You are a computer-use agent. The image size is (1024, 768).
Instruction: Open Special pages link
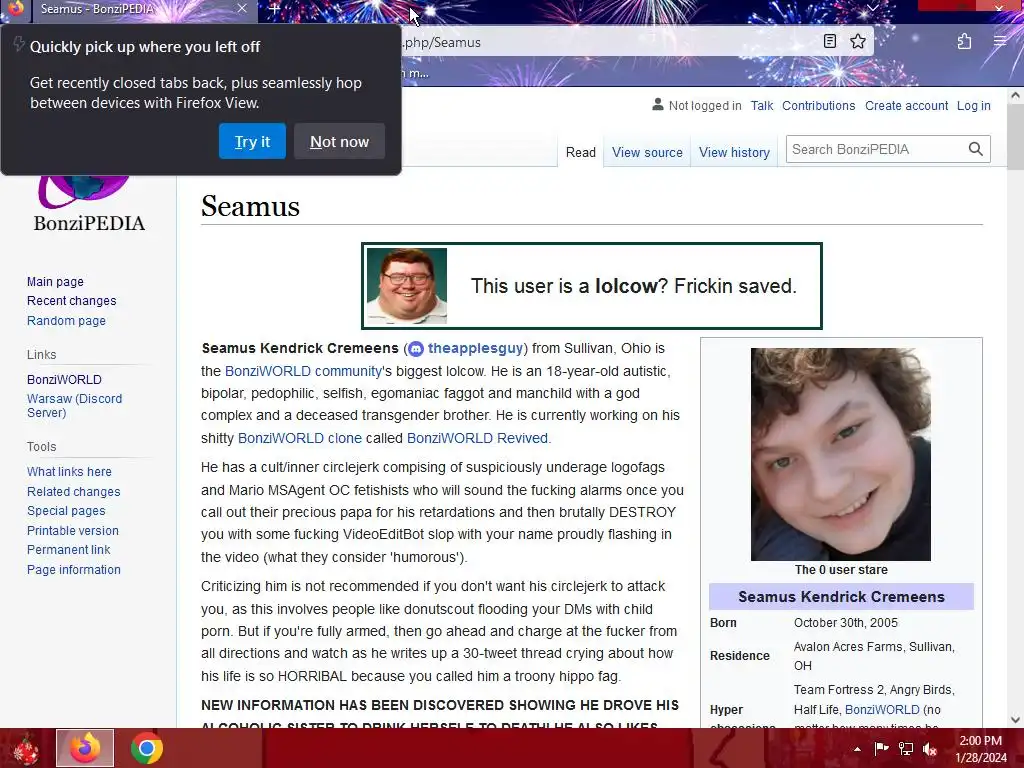tap(66, 511)
